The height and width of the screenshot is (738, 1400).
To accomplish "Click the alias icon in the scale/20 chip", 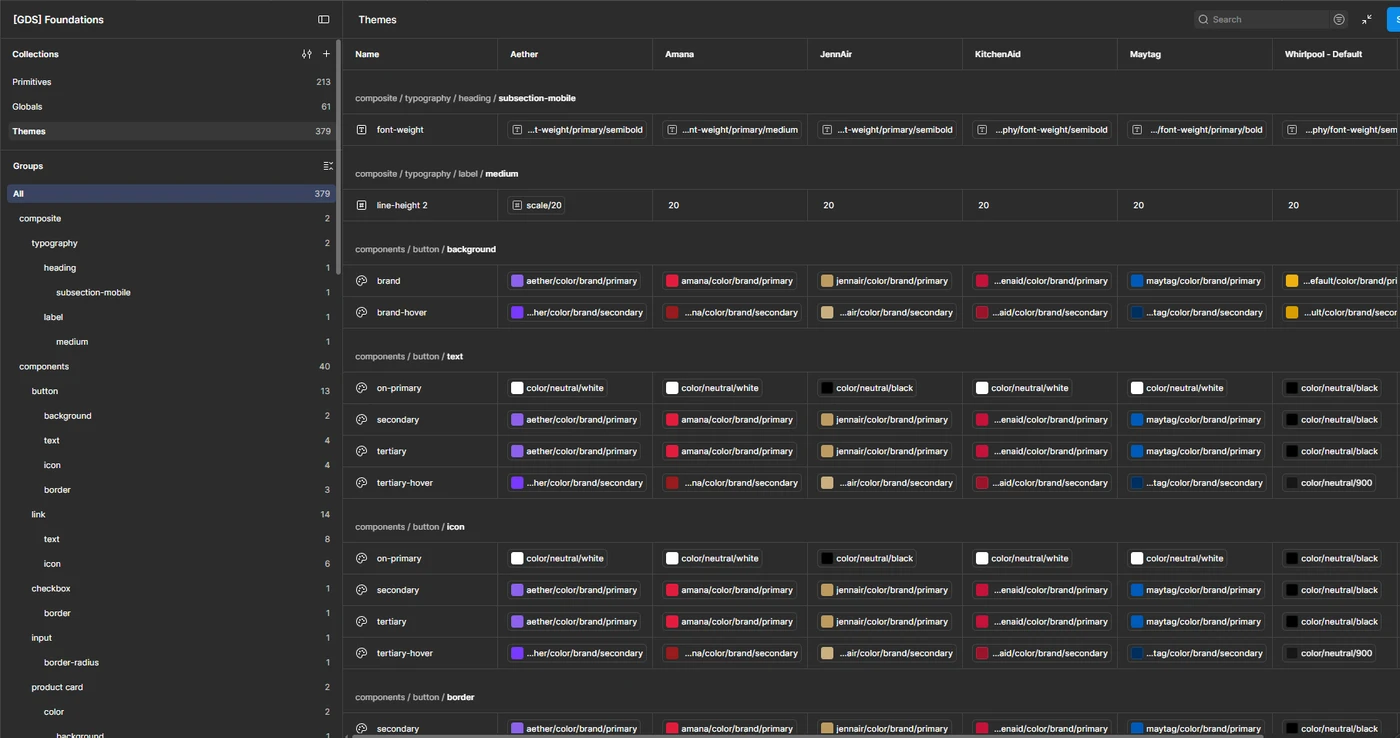I will tap(517, 205).
